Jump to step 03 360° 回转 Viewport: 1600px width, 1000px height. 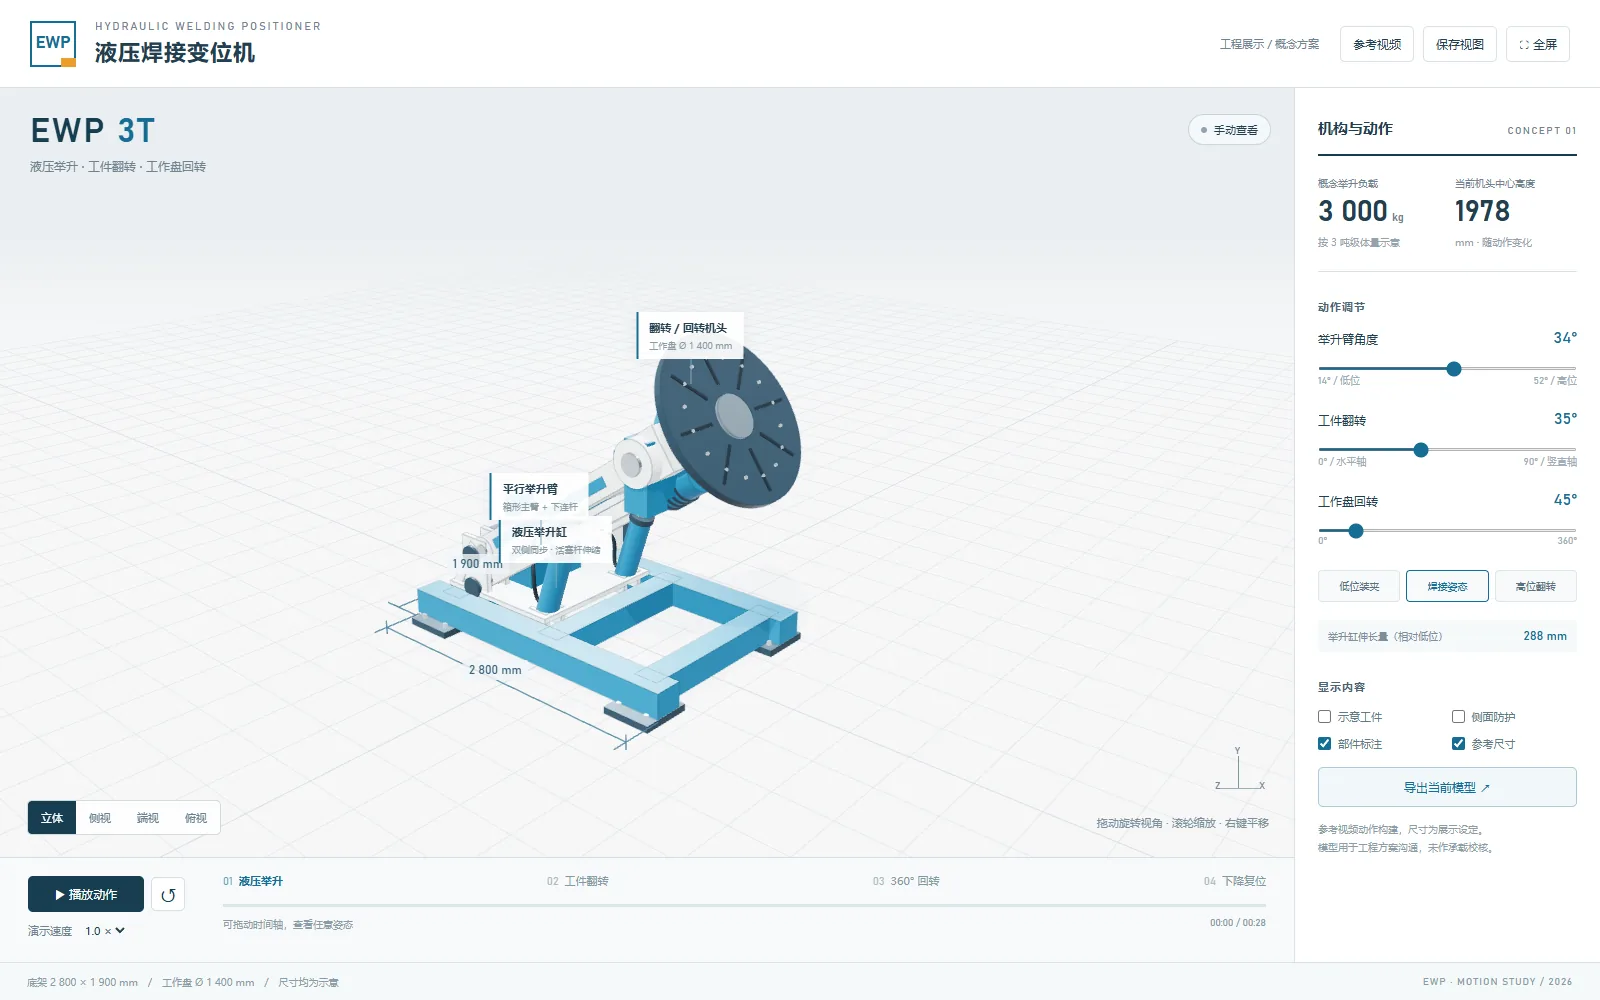(906, 881)
